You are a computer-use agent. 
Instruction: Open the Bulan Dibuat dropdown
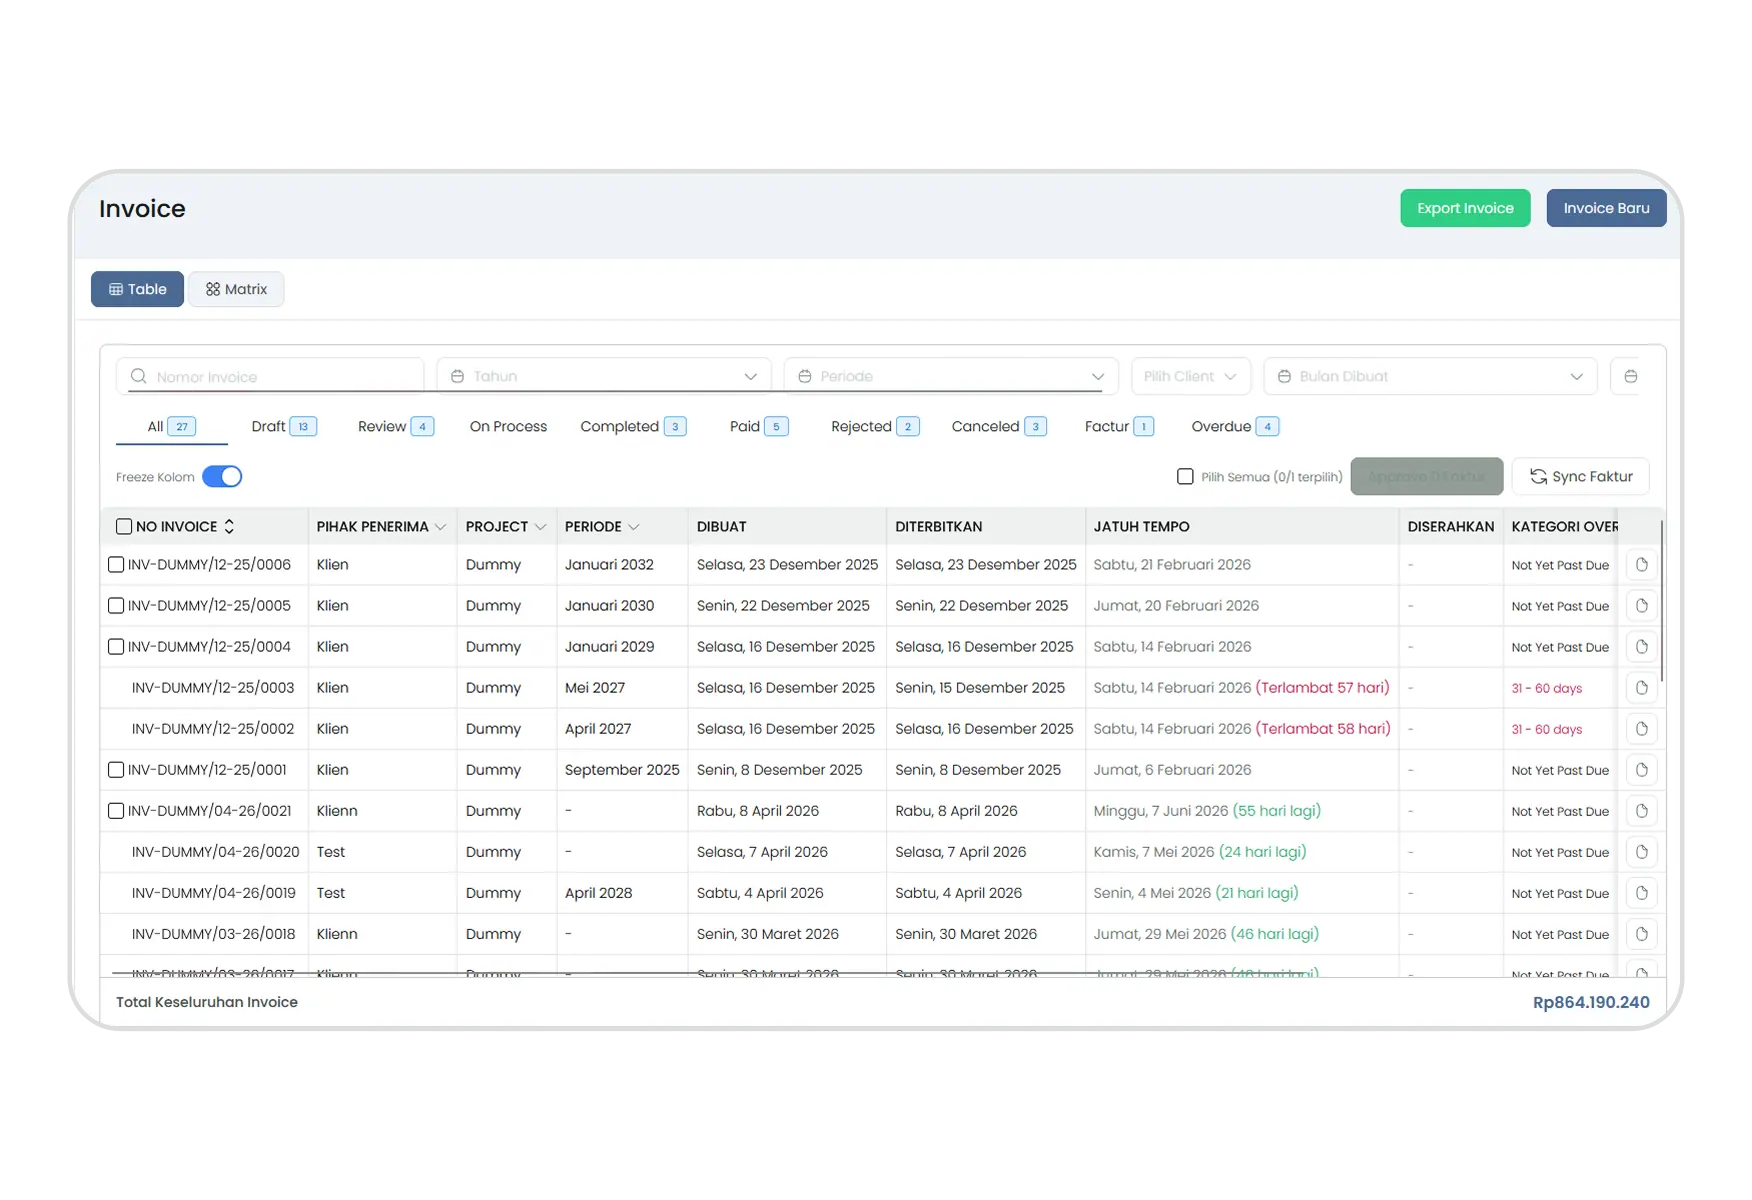click(1430, 377)
